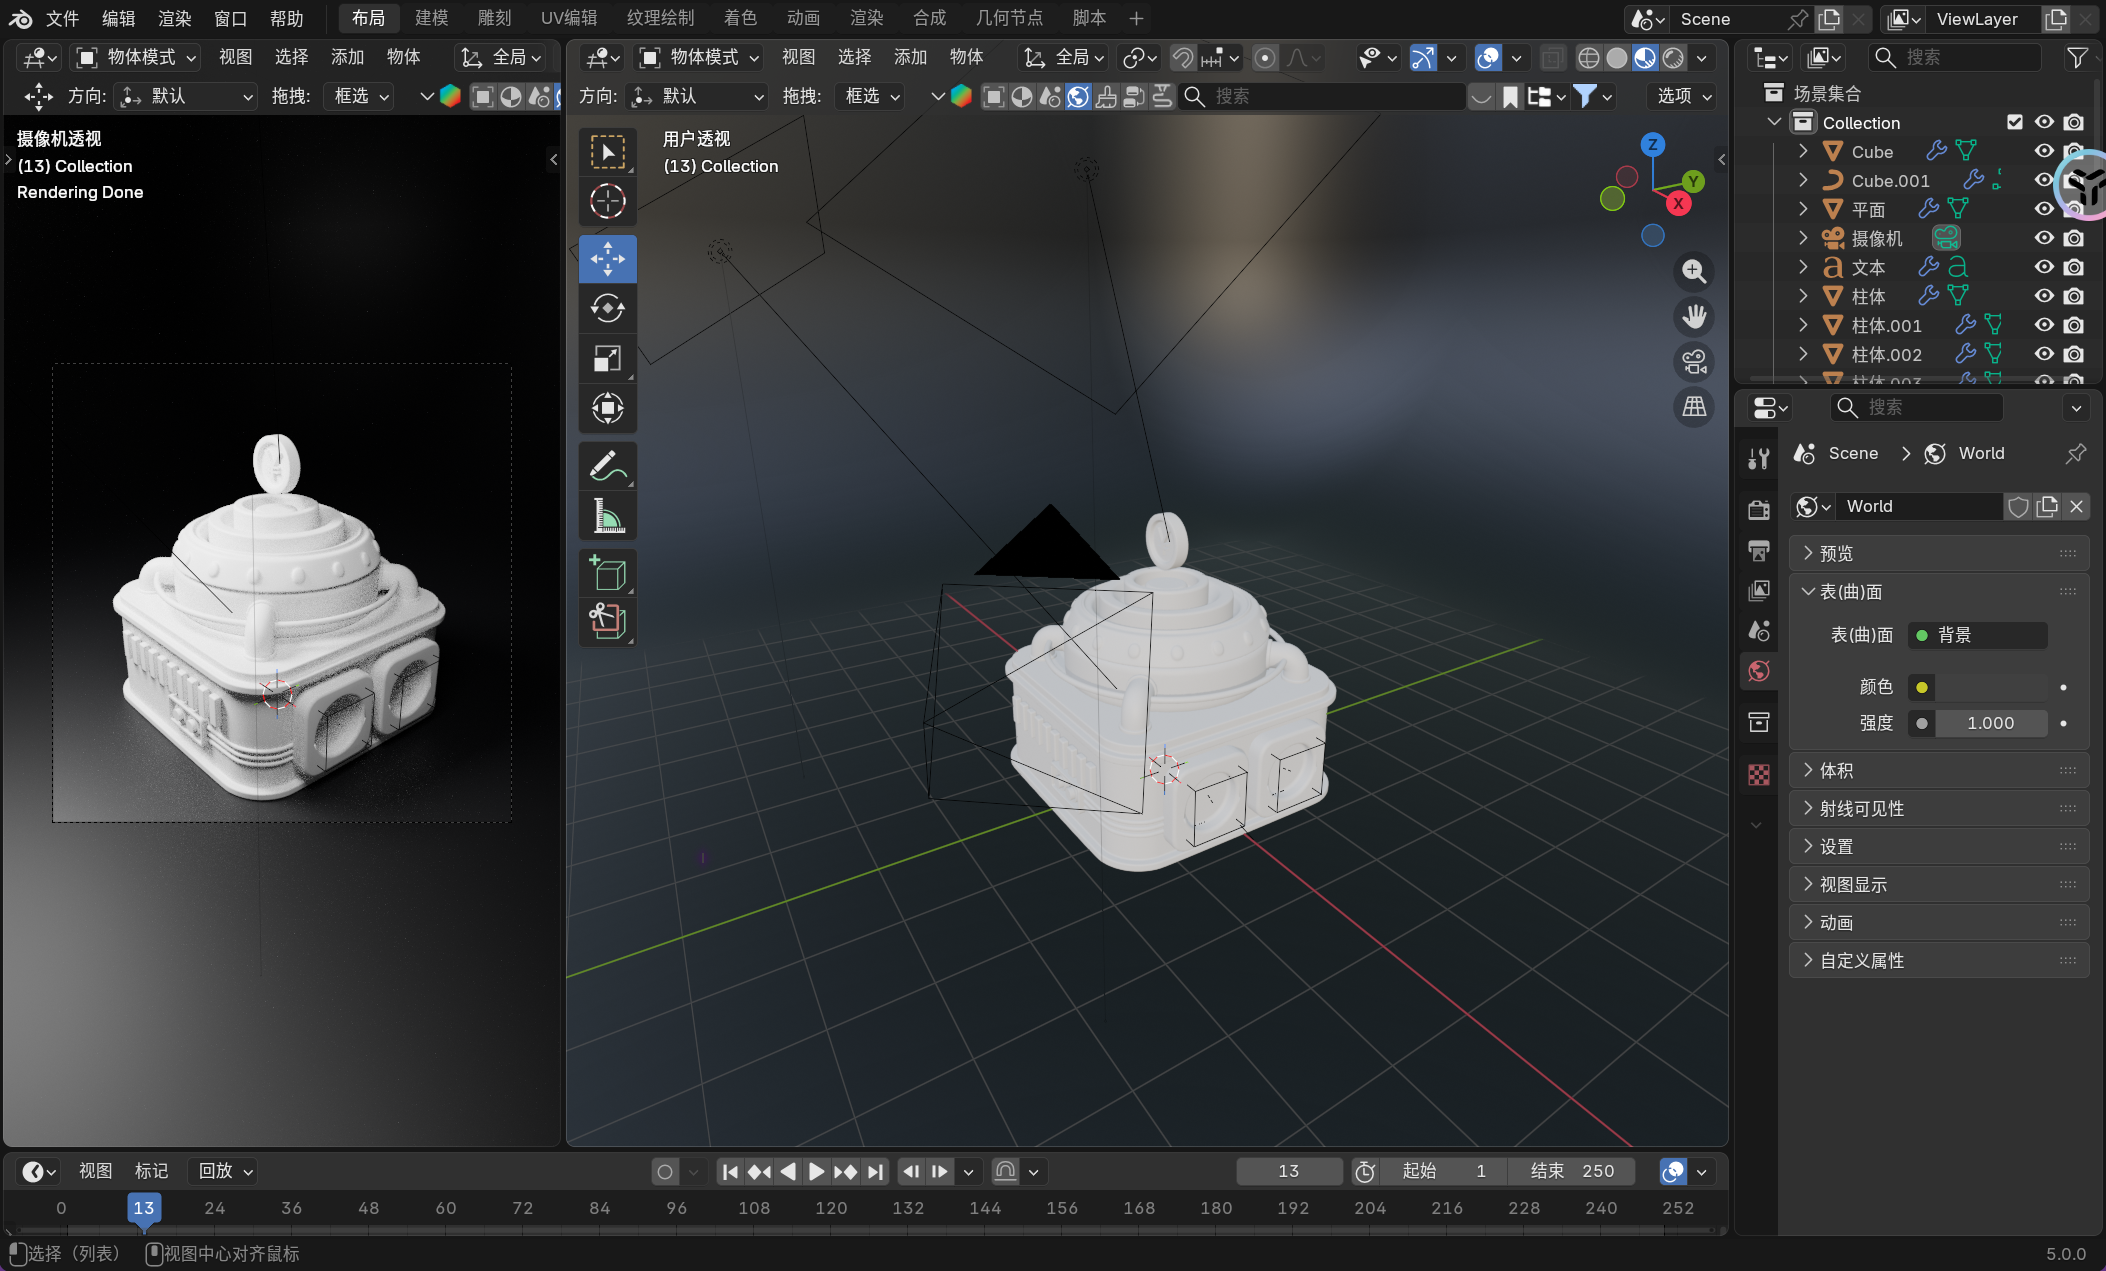The width and height of the screenshot is (2106, 1271).
Task: Click the pan view hand icon
Action: (1694, 317)
